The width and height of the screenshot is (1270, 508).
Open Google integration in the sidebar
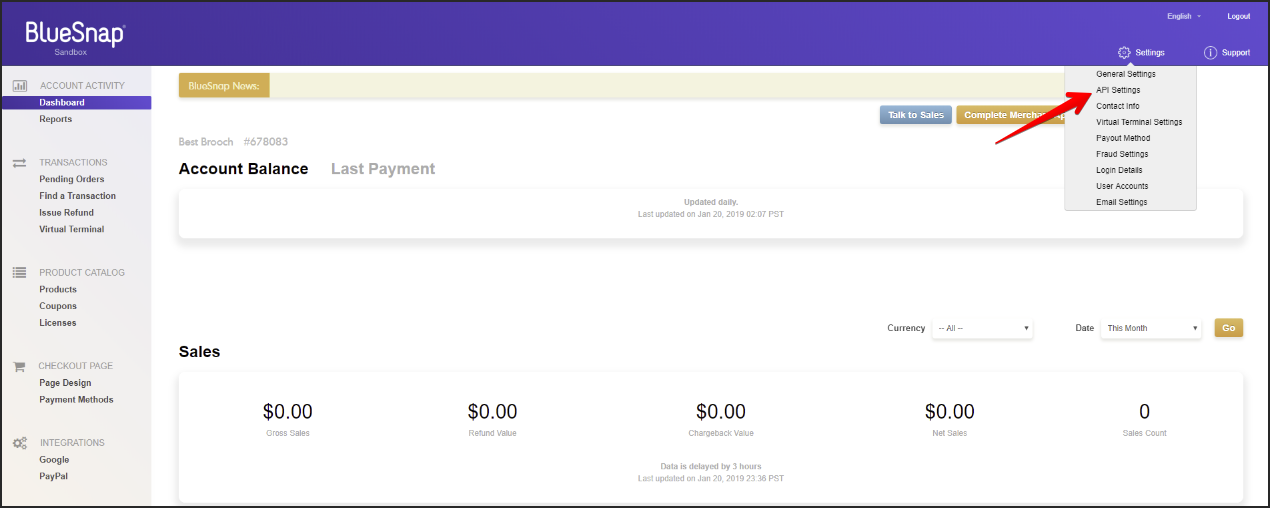(x=54, y=459)
